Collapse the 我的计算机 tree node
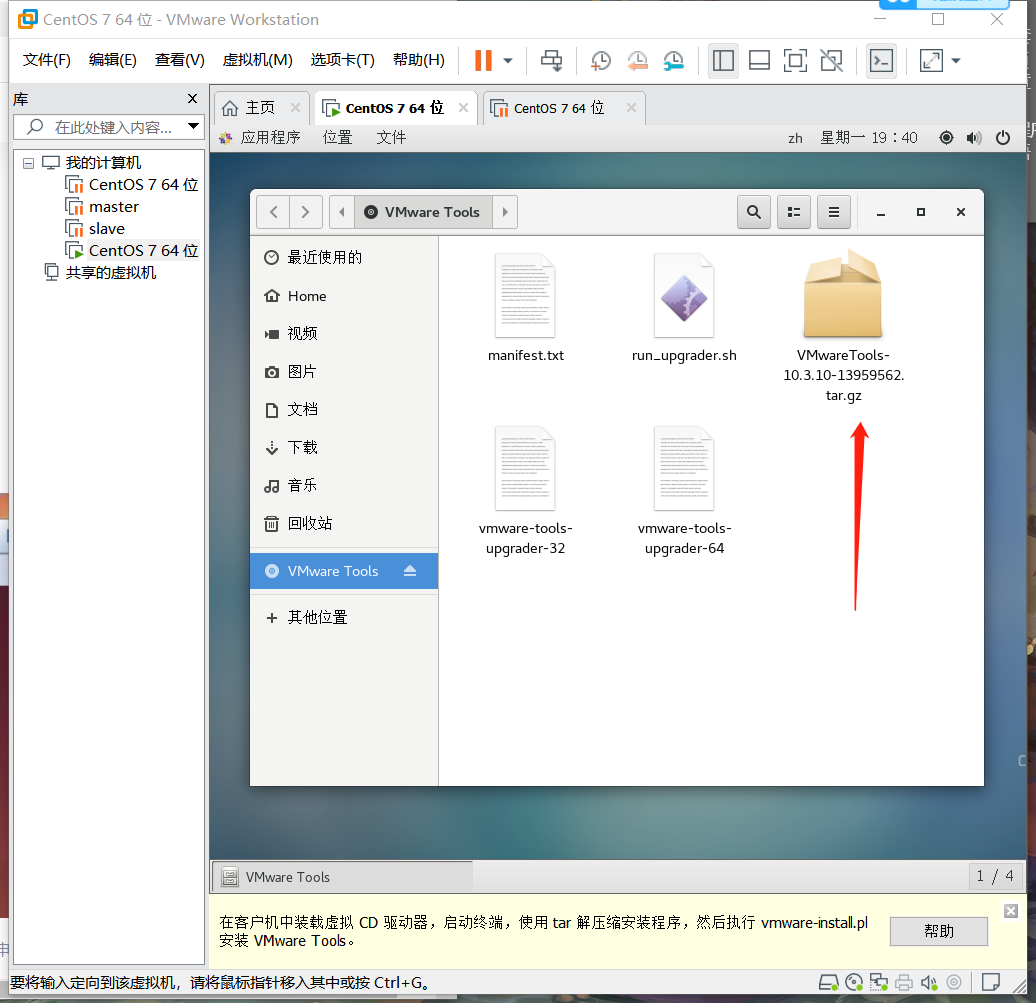This screenshot has height=1003, width=1036. pos(28,163)
